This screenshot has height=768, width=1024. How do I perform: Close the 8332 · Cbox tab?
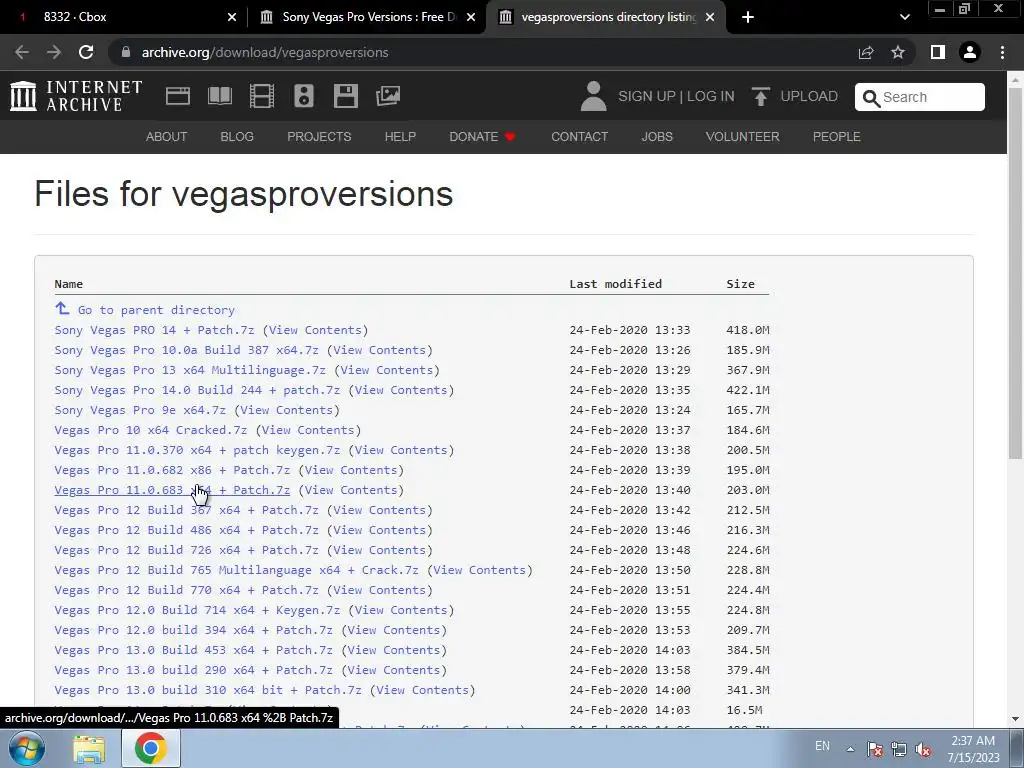232,17
